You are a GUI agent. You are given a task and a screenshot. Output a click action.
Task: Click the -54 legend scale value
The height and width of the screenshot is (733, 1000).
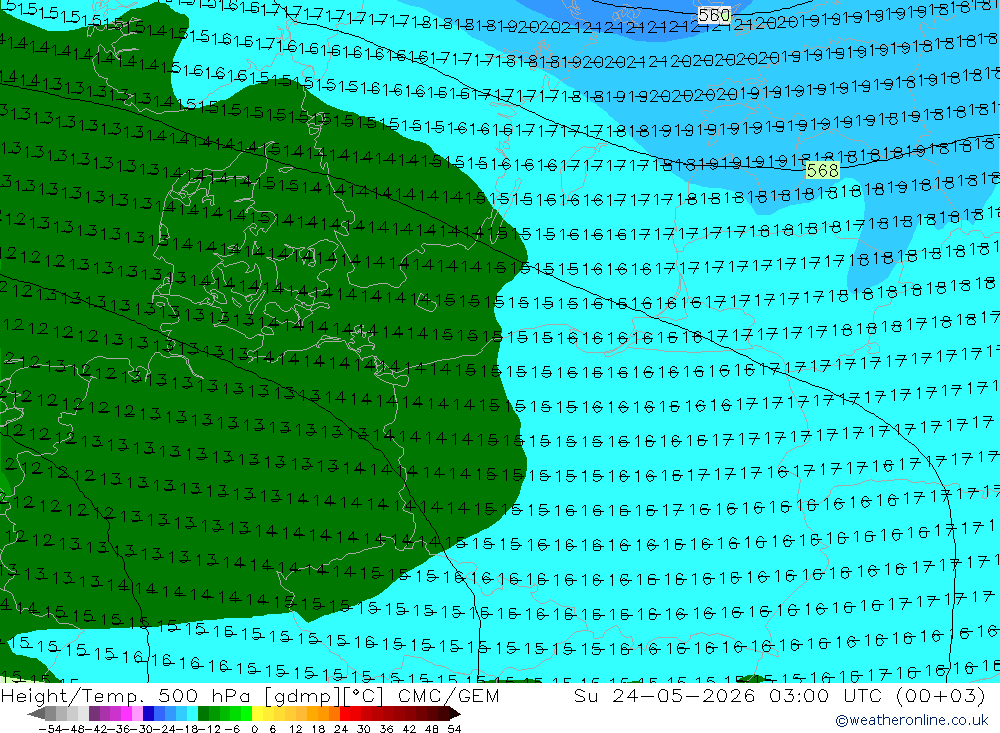(x=49, y=728)
